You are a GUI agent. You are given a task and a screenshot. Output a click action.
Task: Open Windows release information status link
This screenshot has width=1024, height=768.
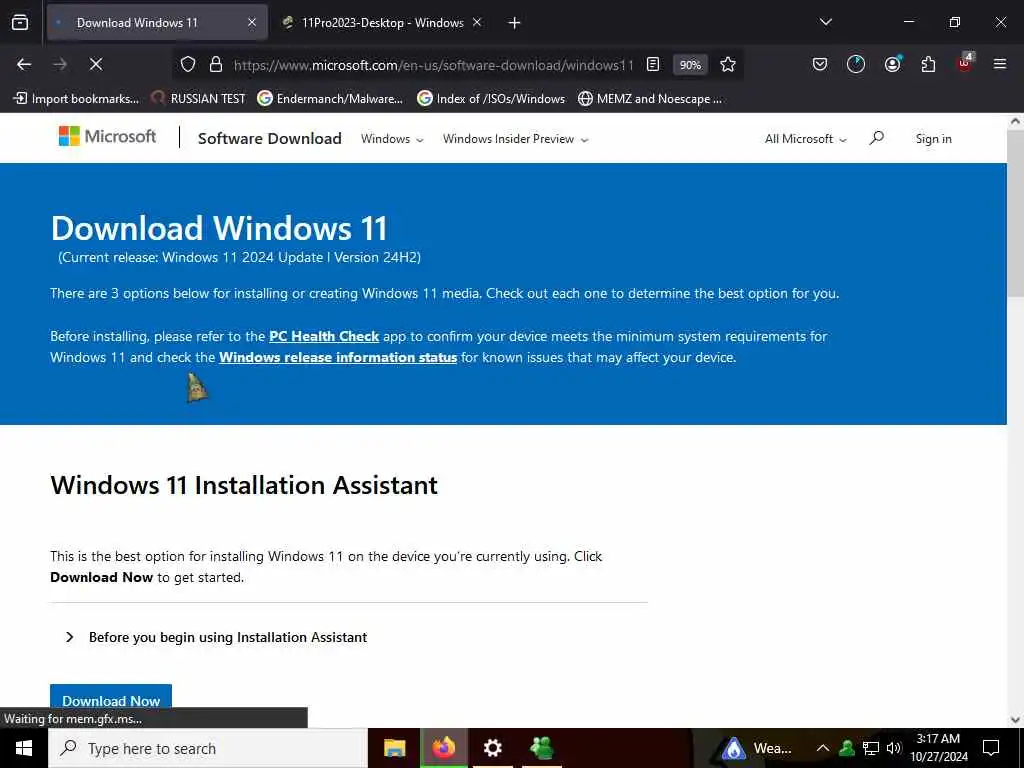(x=338, y=357)
